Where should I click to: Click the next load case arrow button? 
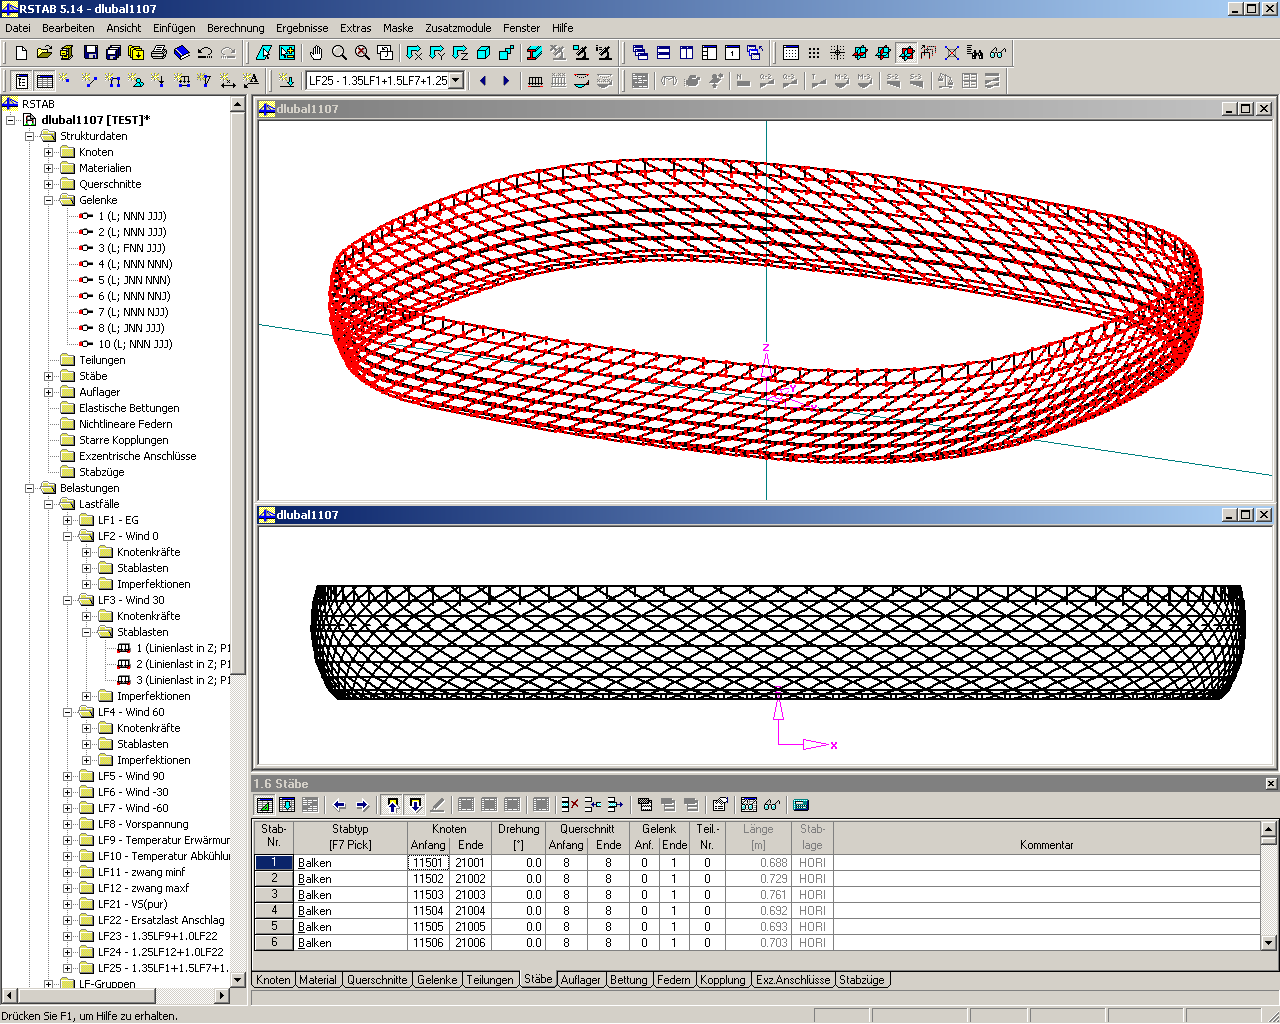pos(506,80)
